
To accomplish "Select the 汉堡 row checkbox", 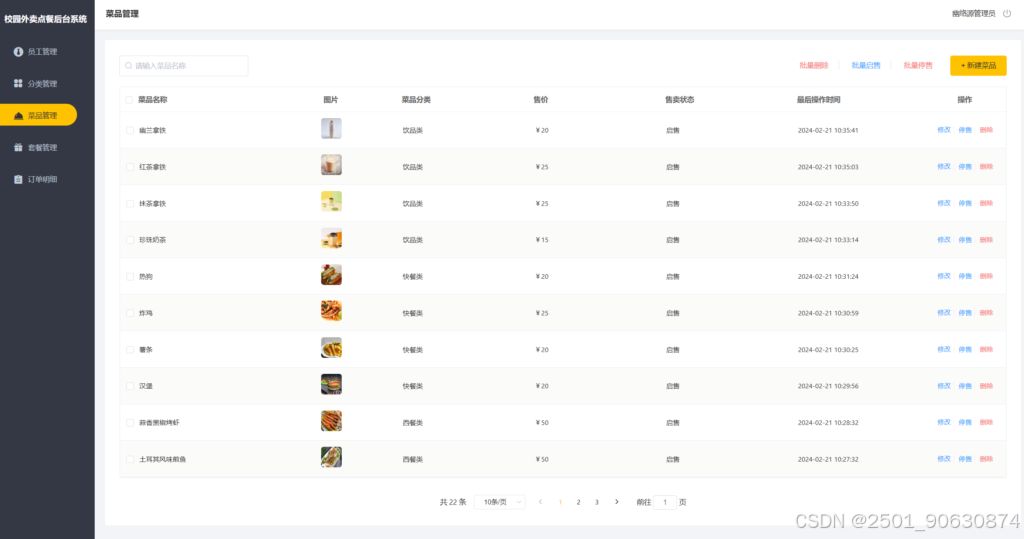I will (x=129, y=386).
